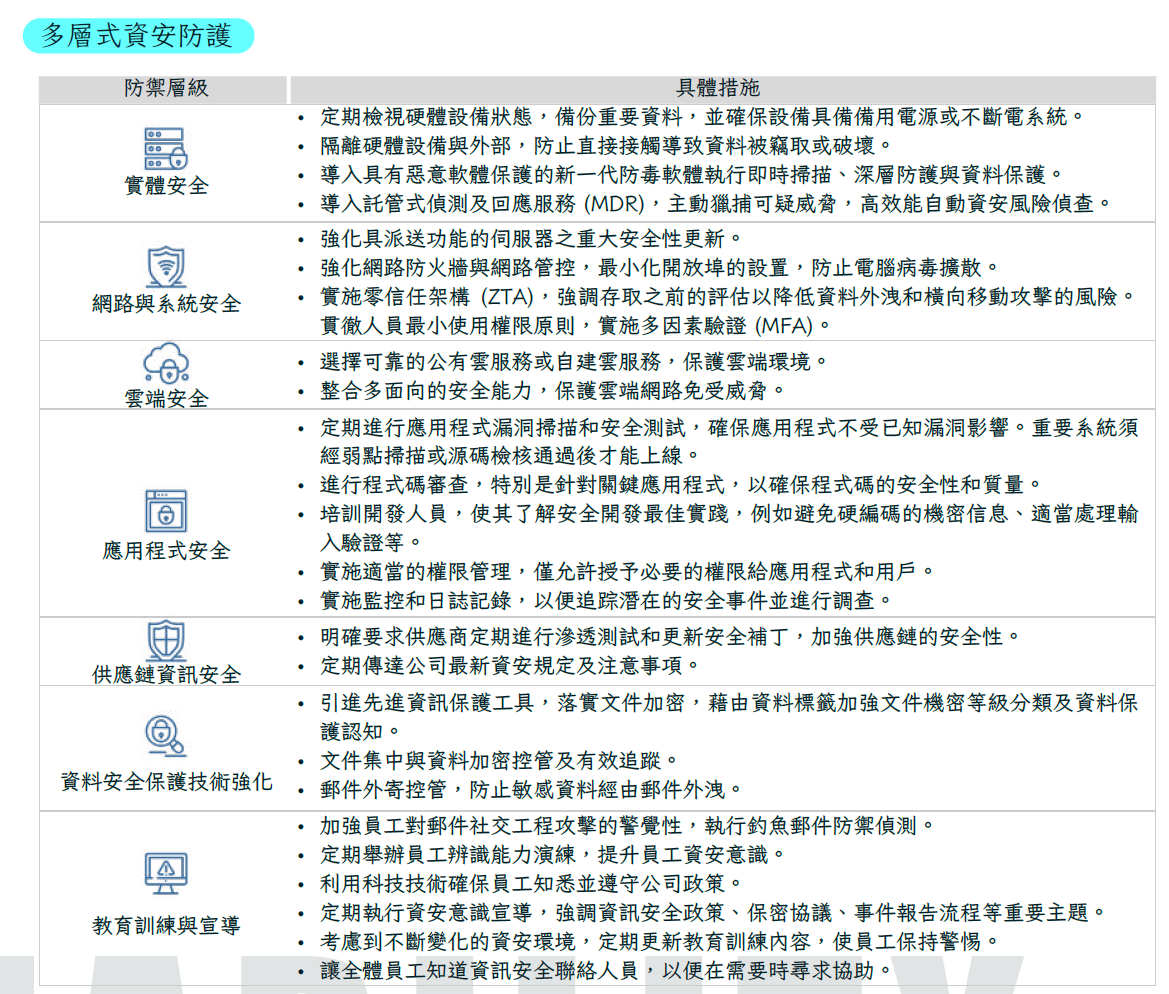Click the line 明確要求供應商定期進行滲透測試
Screen dimensions: 1169x994
coord(670,637)
